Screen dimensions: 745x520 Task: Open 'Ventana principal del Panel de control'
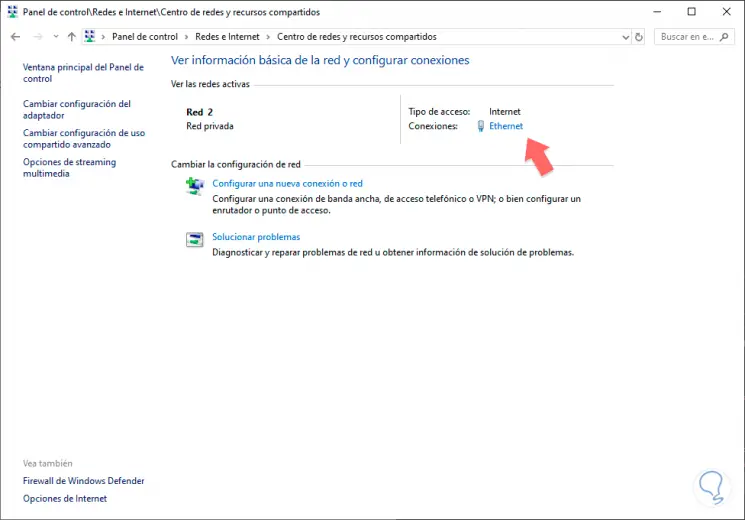[83, 73]
